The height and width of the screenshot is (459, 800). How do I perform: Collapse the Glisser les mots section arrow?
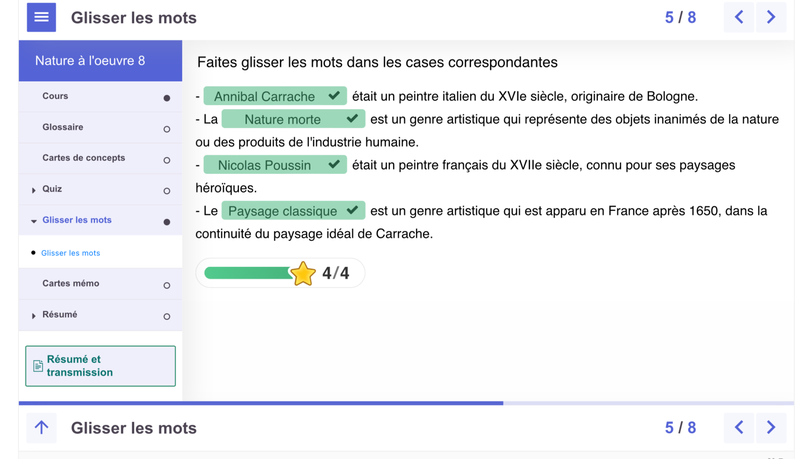34,221
